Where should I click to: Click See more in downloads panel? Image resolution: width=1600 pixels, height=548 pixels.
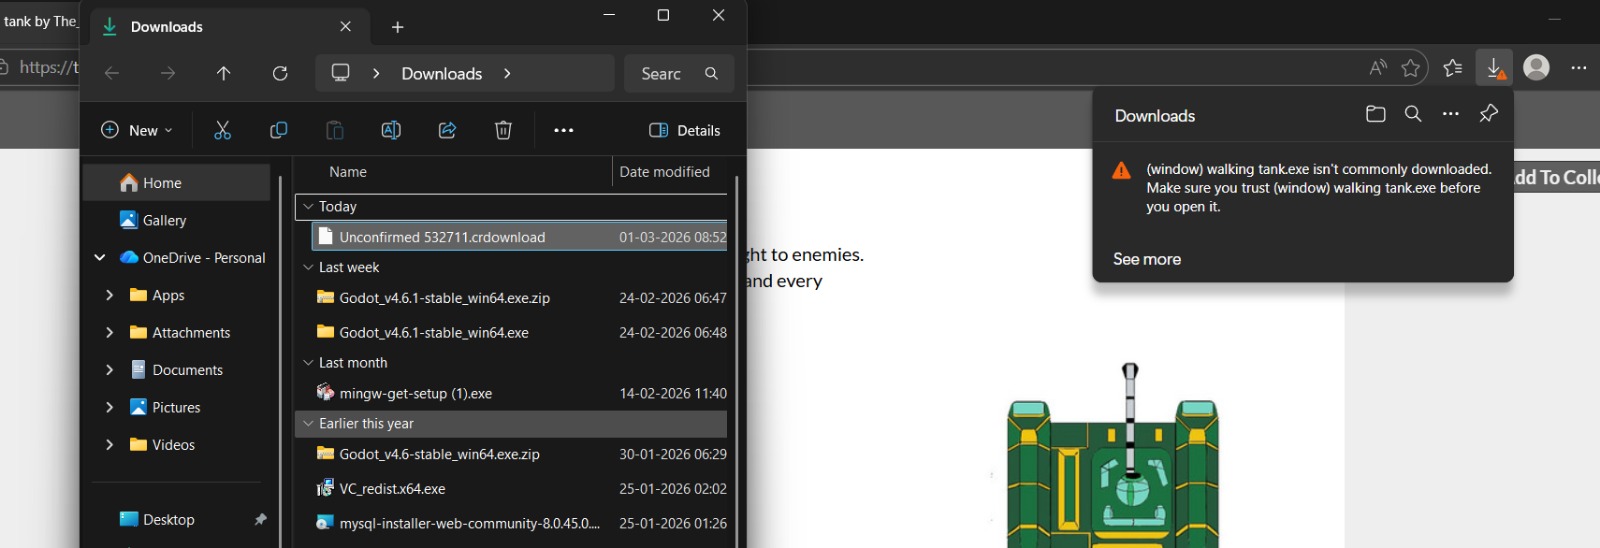pyautogui.click(x=1147, y=259)
